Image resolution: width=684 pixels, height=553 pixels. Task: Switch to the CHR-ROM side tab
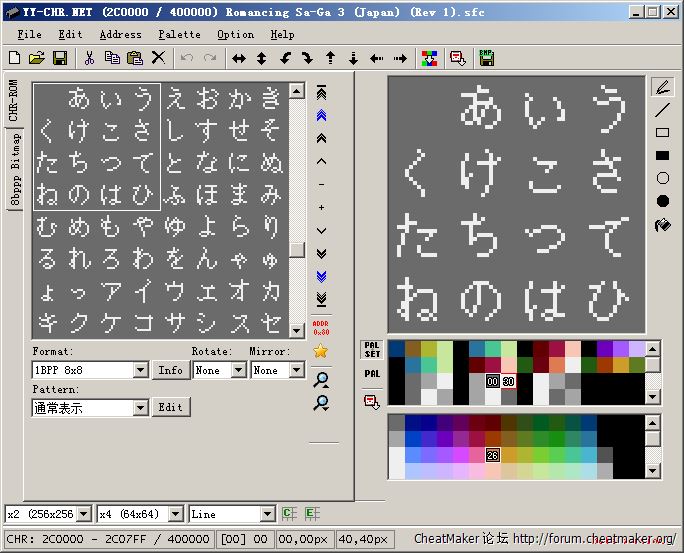pos(14,100)
